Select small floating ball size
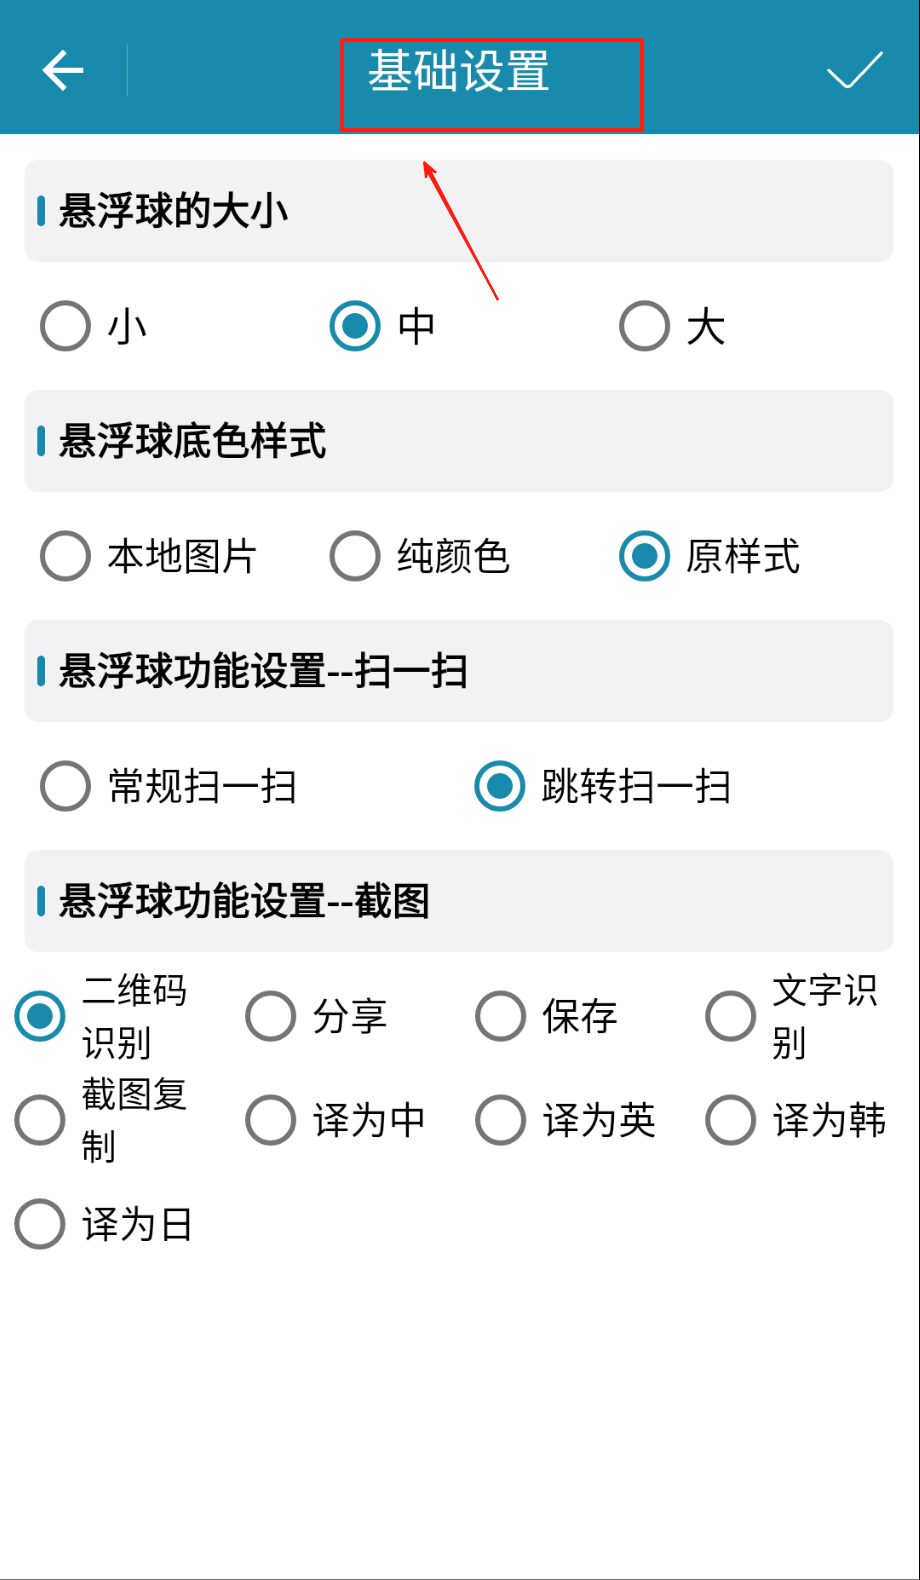Viewport: 920px width, 1580px height. coord(66,326)
